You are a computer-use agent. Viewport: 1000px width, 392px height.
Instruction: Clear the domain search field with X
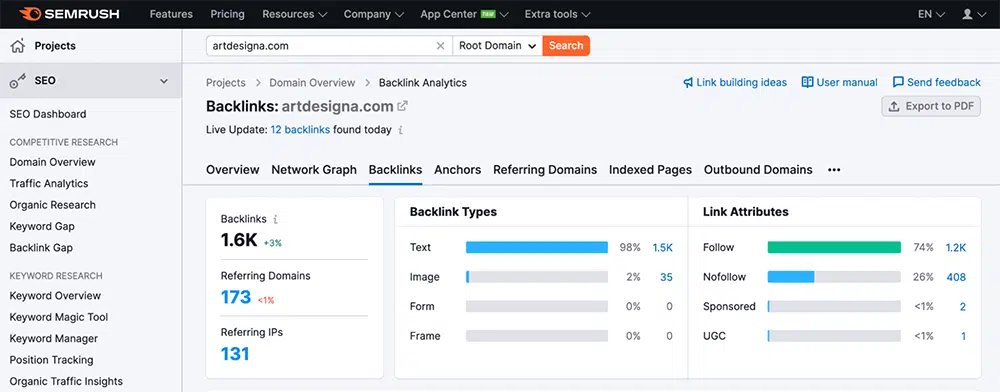440,46
